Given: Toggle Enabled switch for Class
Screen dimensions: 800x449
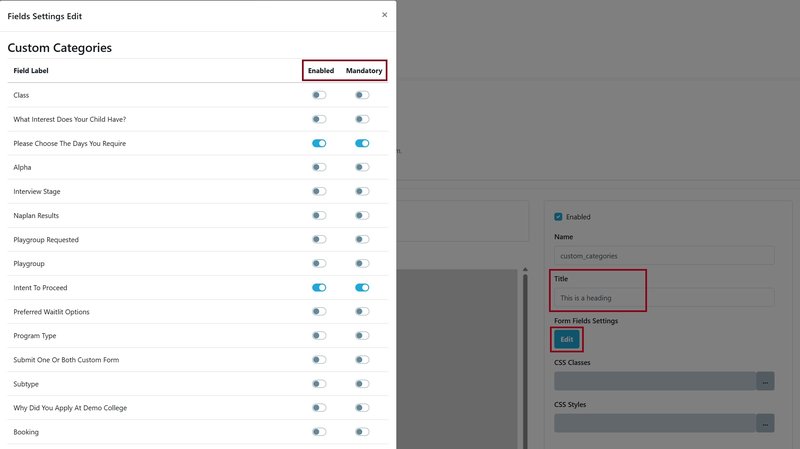Looking at the screenshot, I should (319, 95).
